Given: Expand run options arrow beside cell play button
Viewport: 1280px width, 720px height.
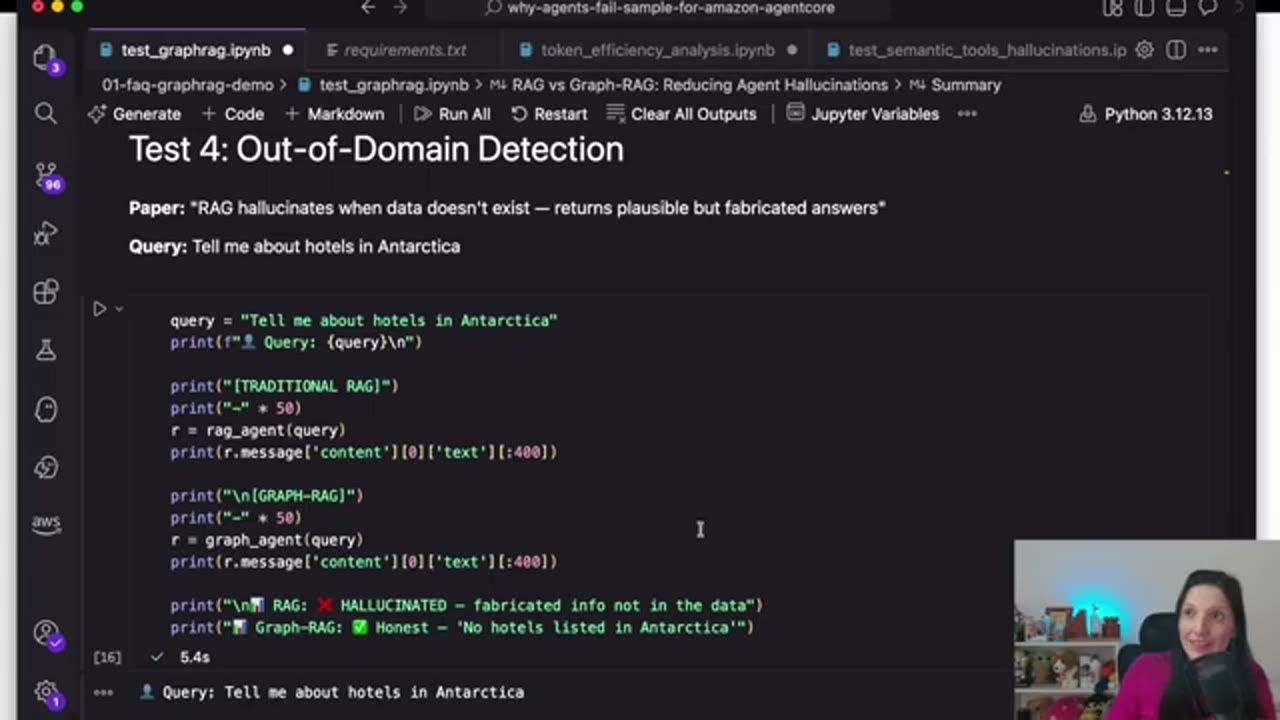Looking at the screenshot, I should click(119, 309).
